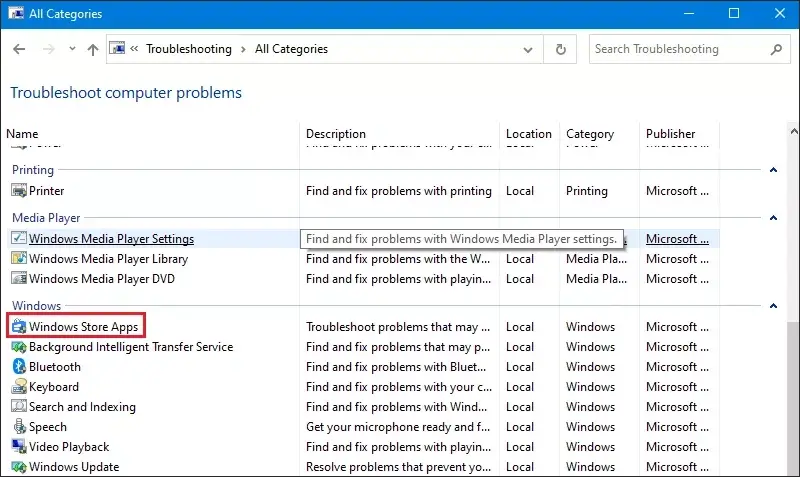
Task: Click the Search and Indexing icon
Action: pos(19,407)
